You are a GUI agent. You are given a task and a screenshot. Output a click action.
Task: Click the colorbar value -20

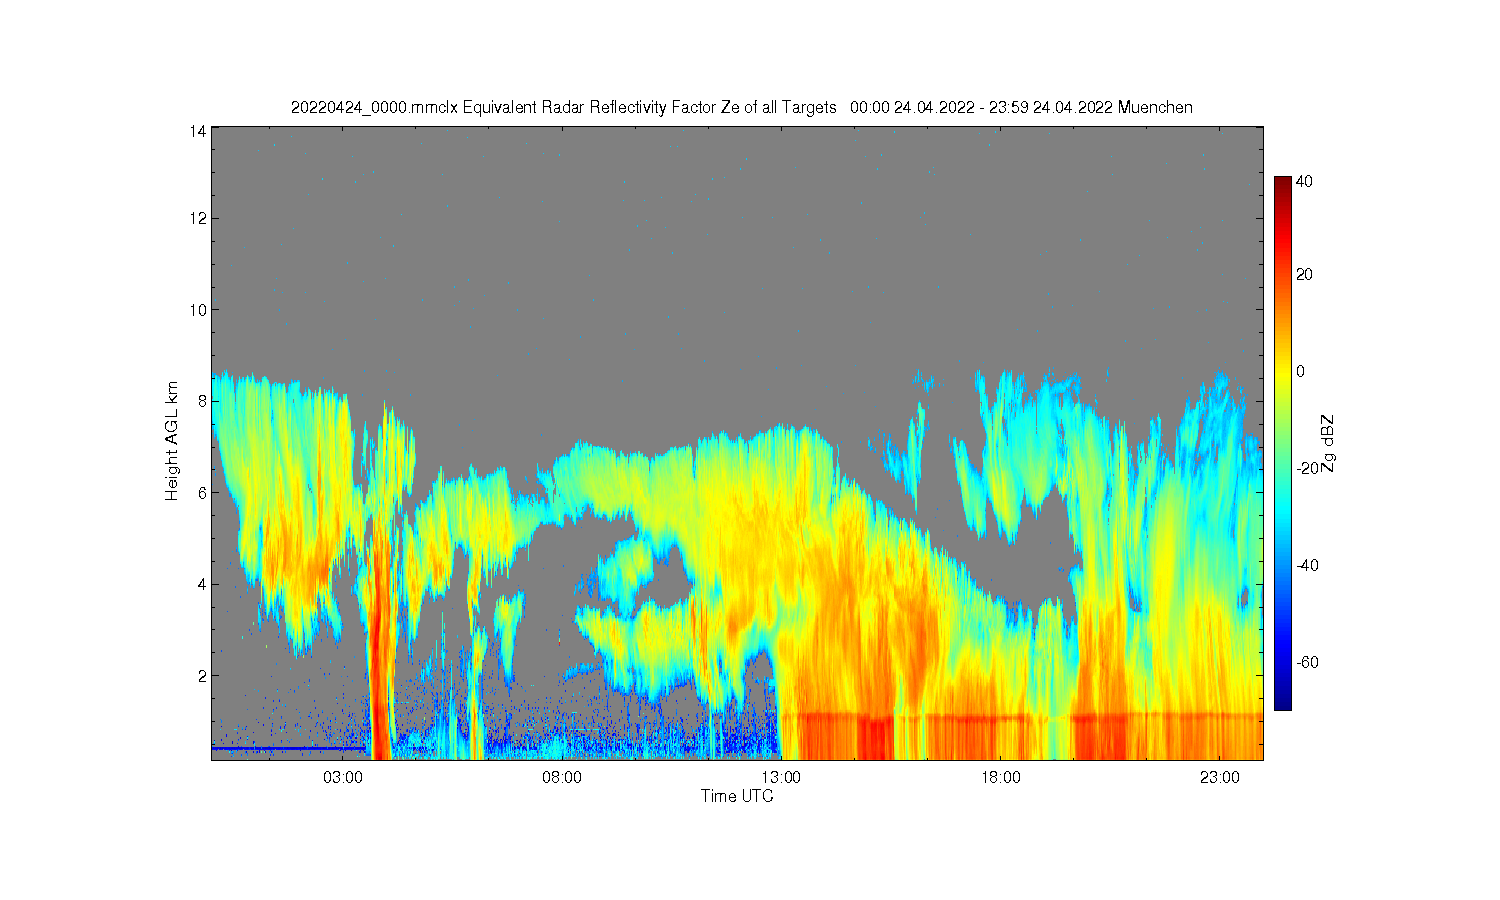(1307, 468)
